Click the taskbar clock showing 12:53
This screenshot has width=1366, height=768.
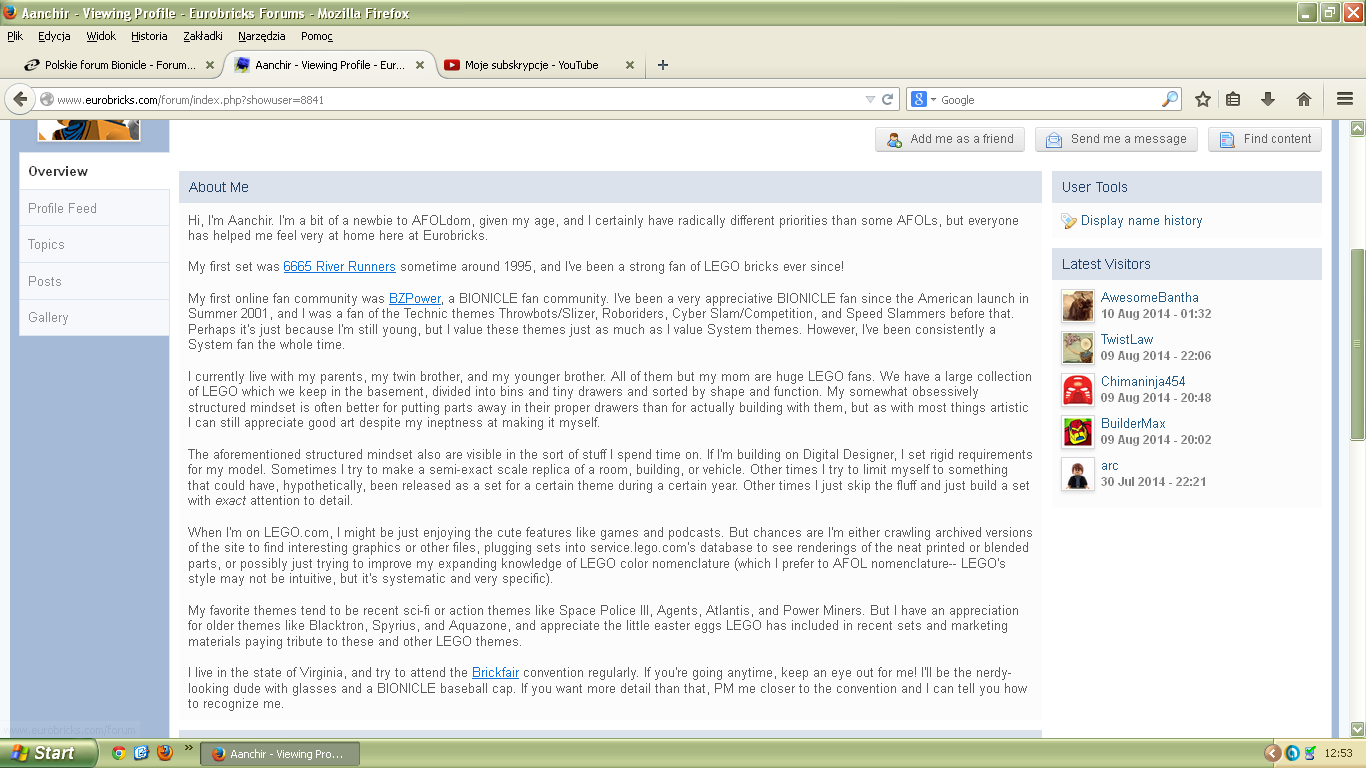point(1338,753)
